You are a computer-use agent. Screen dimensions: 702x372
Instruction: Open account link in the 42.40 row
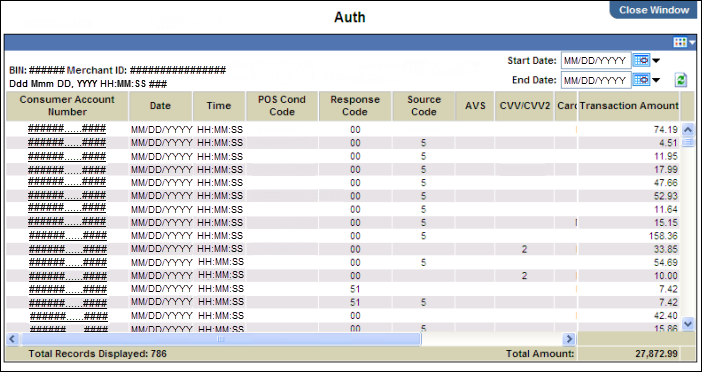coord(69,316)
